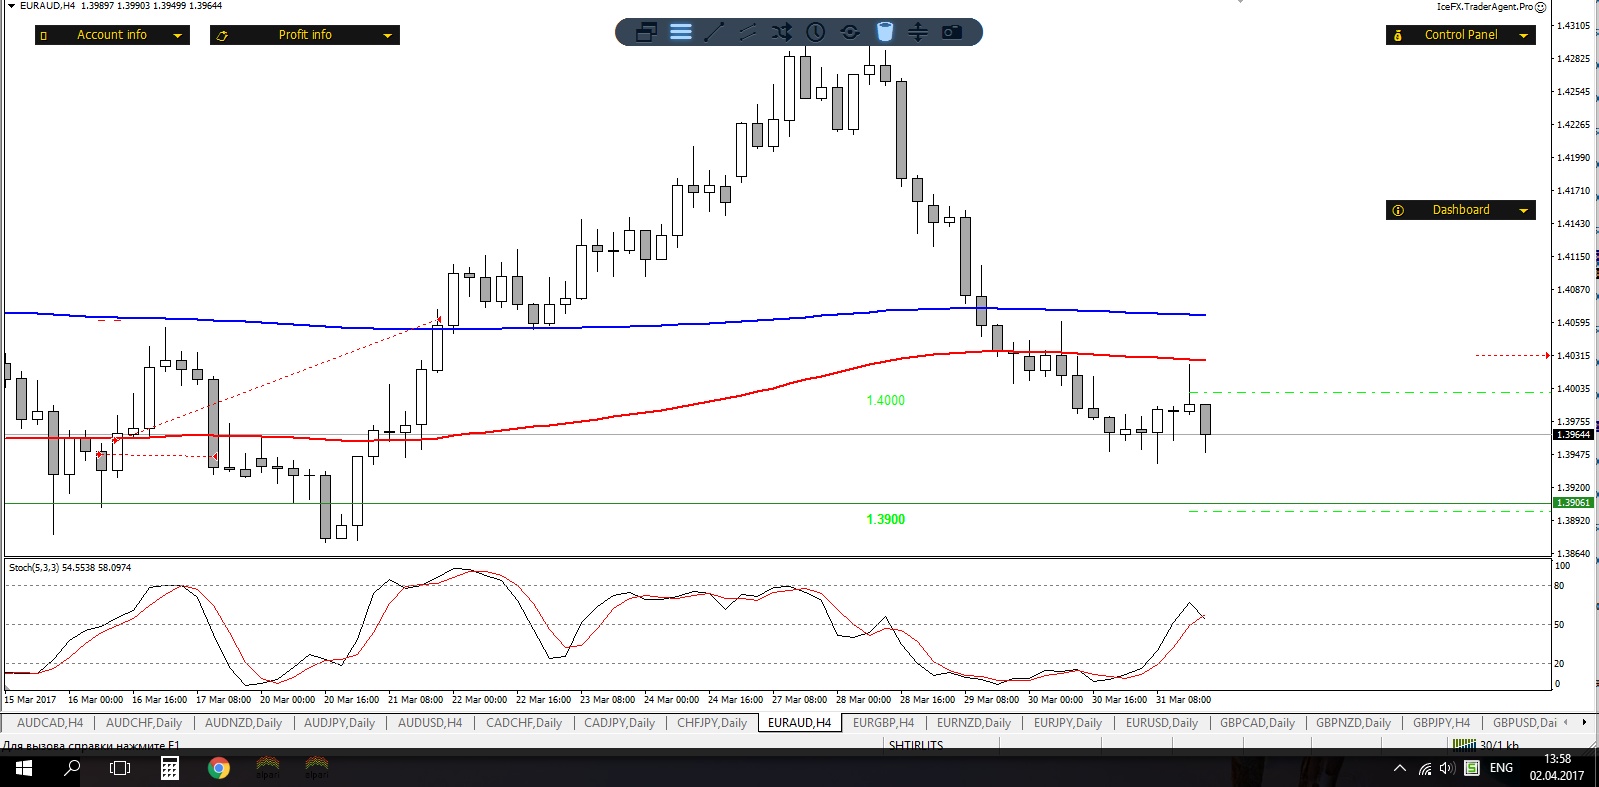This screenshot has width=1599, height=787.
Task: Click the 1.39061 price level label
Action: [x=1573, y=503]
